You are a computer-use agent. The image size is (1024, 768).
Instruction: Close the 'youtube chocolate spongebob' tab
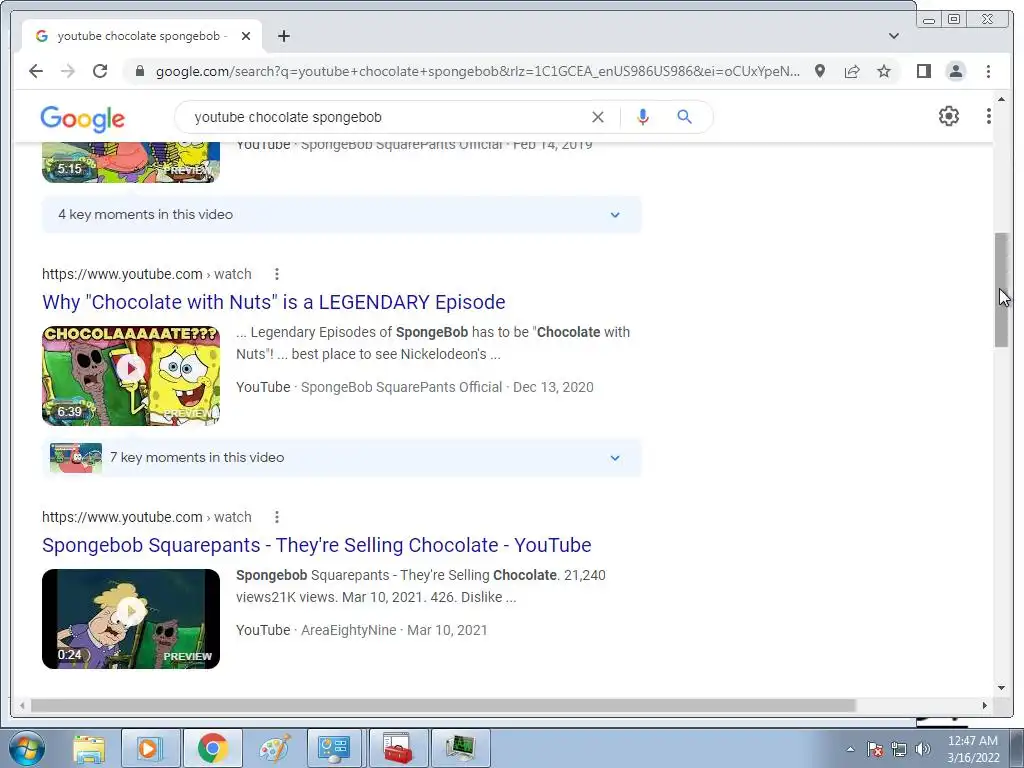(246, 36)
